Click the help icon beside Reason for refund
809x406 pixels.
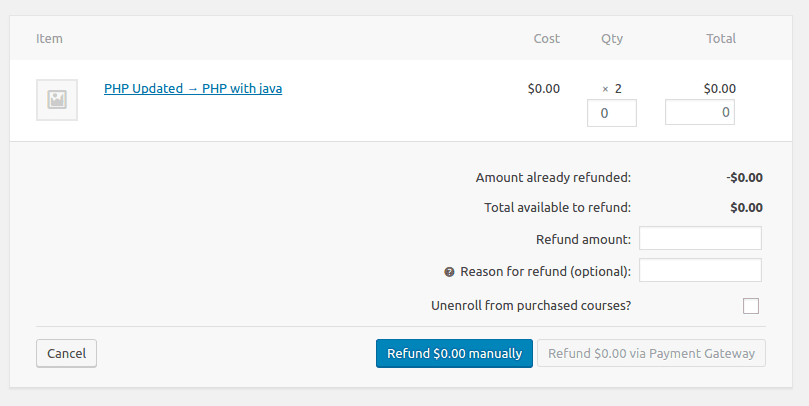click(x=449, y=272)
